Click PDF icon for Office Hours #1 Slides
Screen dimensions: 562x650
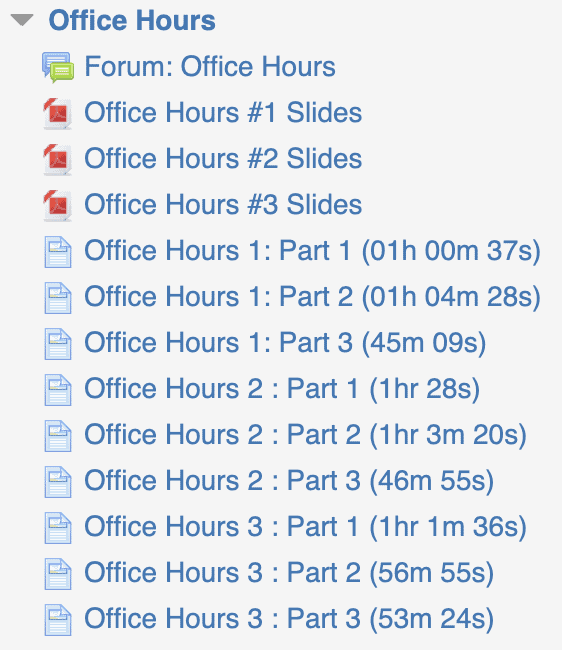(x=58, y=114)
